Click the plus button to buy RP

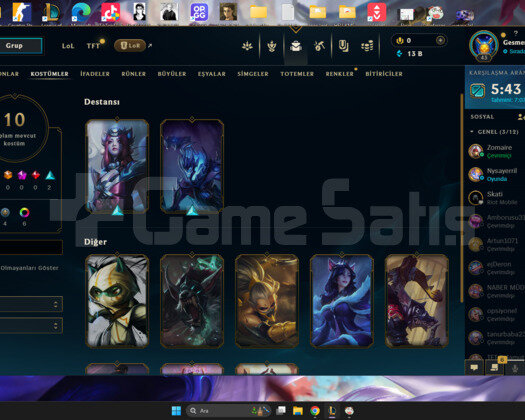(440, 40)
